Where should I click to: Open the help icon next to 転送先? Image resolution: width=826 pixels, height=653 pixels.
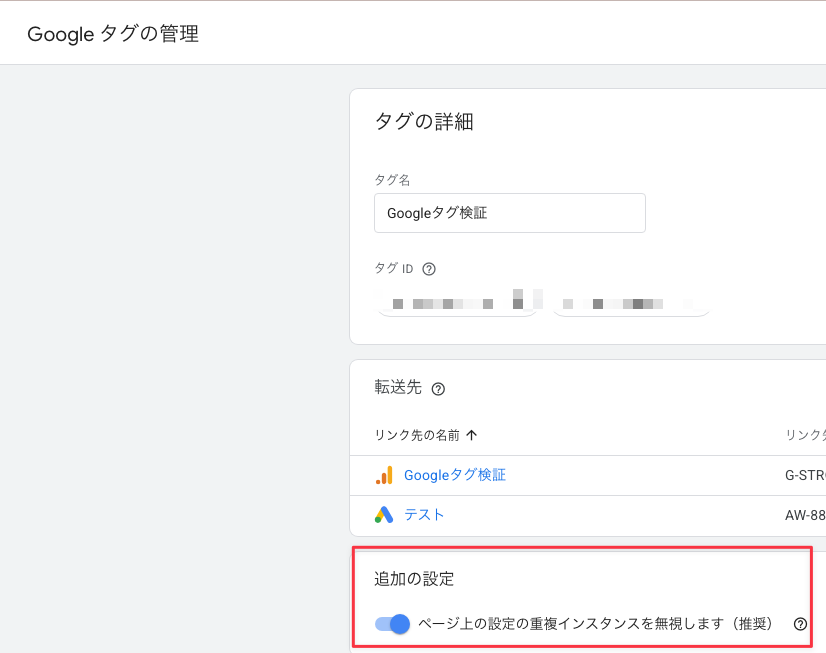click(438, 389)
